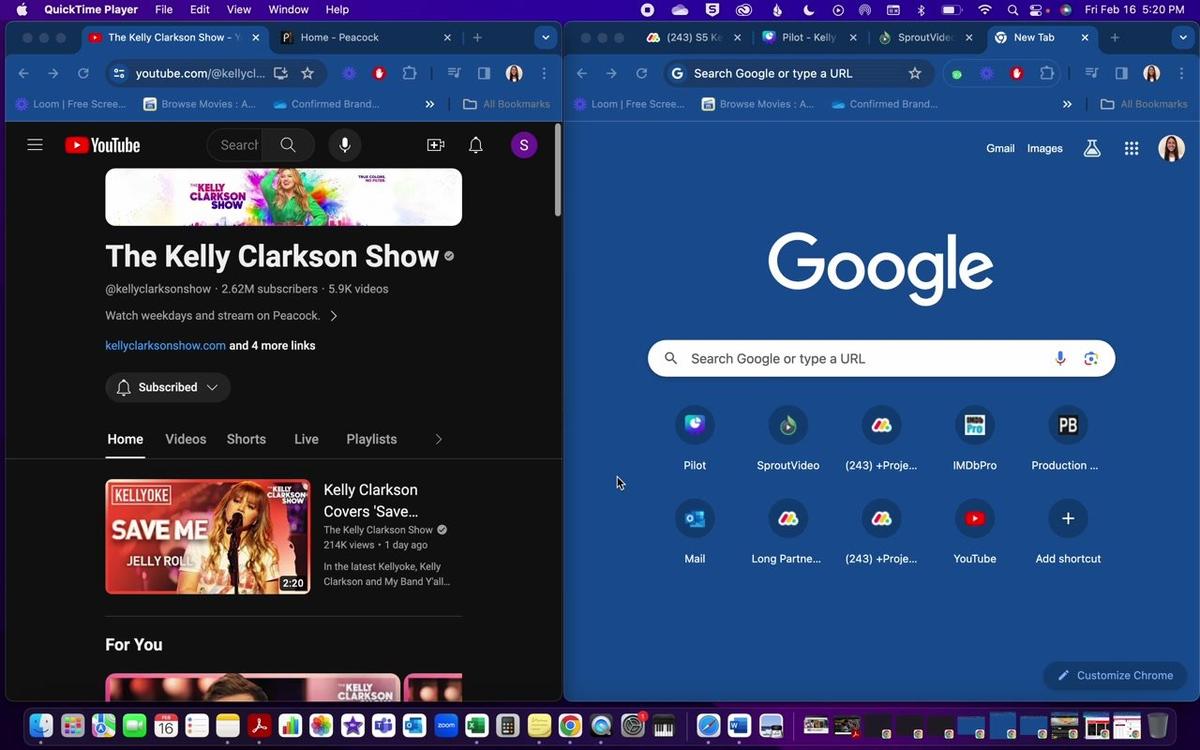The width and height of the screenshot is (1200, 750).
Task: Bookmark YouTube page with star icon
Action: [x=308, y=73]
